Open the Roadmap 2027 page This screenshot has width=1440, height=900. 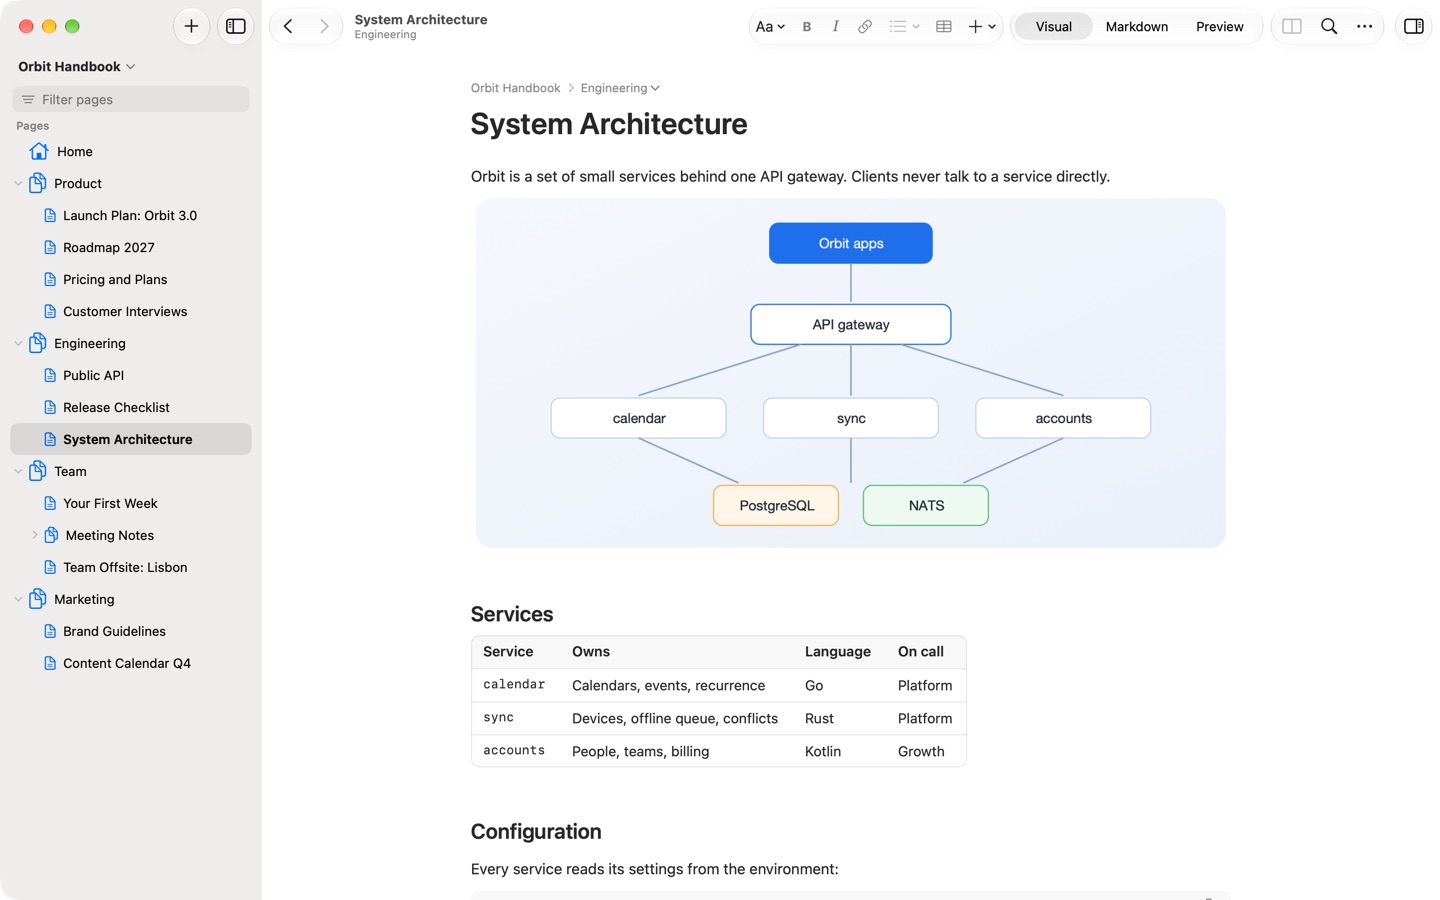[131, 247]
